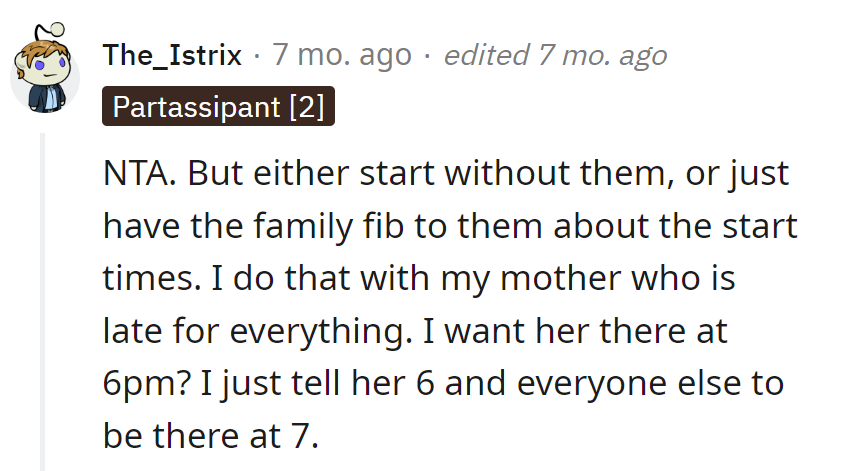Open The_Istrix username profile link
The width and height of the screenshot is (849, 471).
tap(172, 55)
